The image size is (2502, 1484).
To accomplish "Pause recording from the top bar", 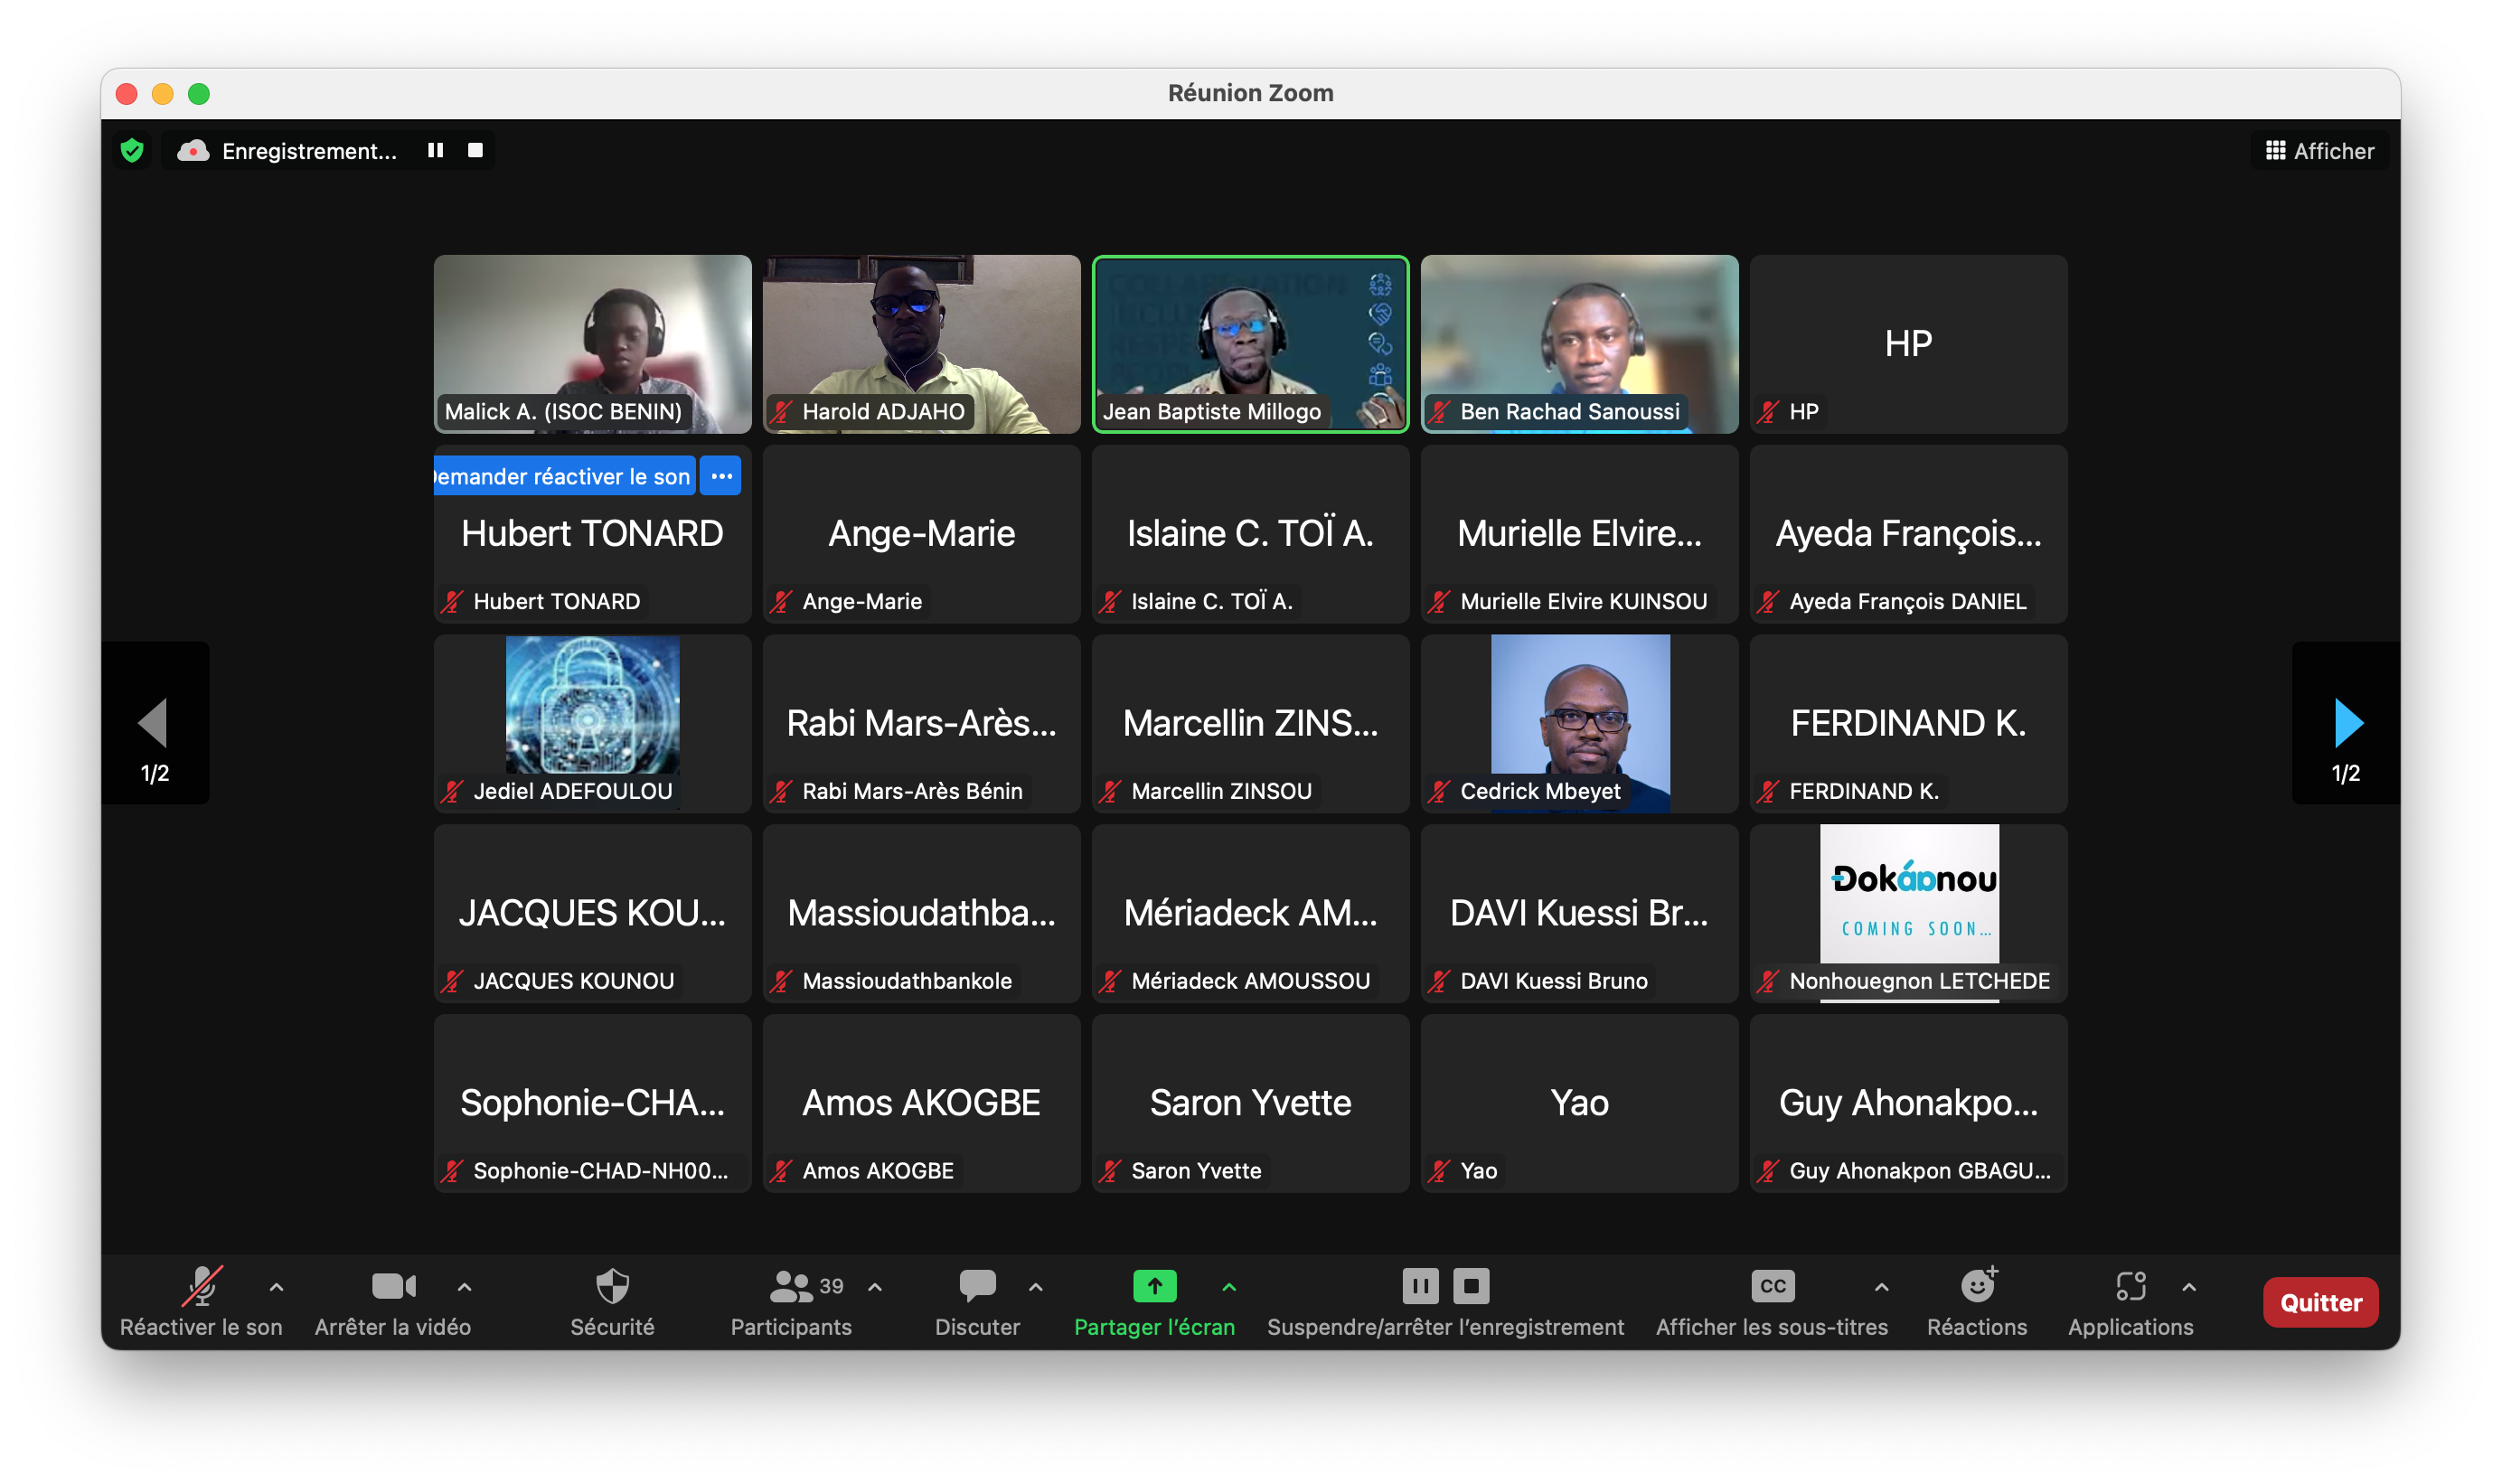I will 435,150.
